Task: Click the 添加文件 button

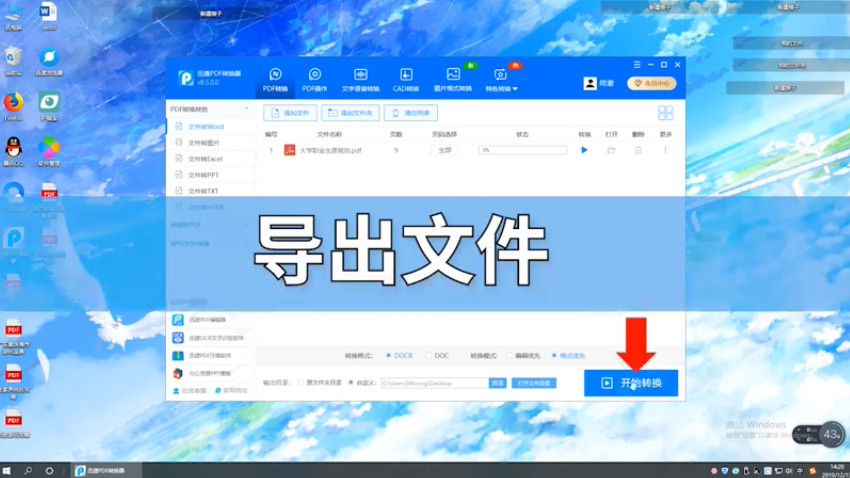Action: click(x=290, y=113)
